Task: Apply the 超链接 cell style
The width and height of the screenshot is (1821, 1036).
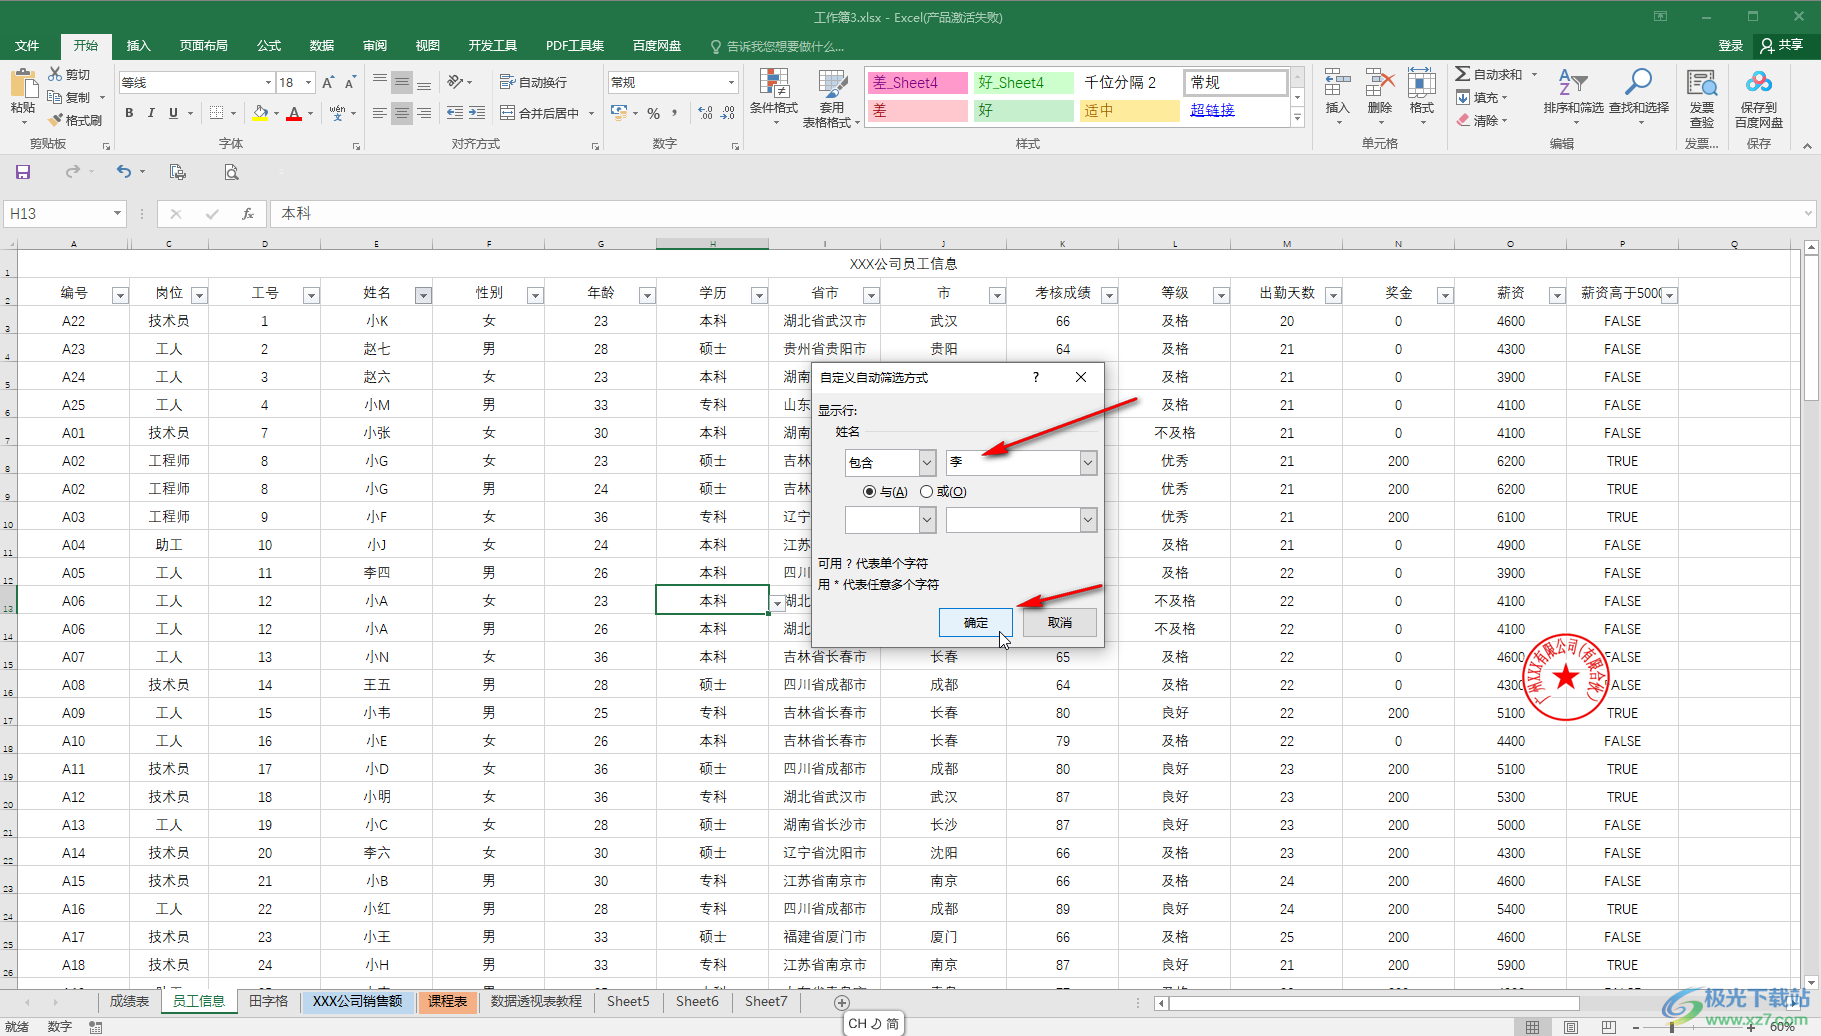Action: [1235, 110]
